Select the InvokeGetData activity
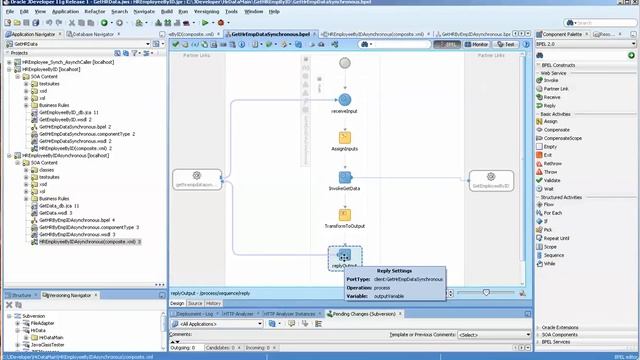This screenshot has width=640, height=360. point(344,177)
